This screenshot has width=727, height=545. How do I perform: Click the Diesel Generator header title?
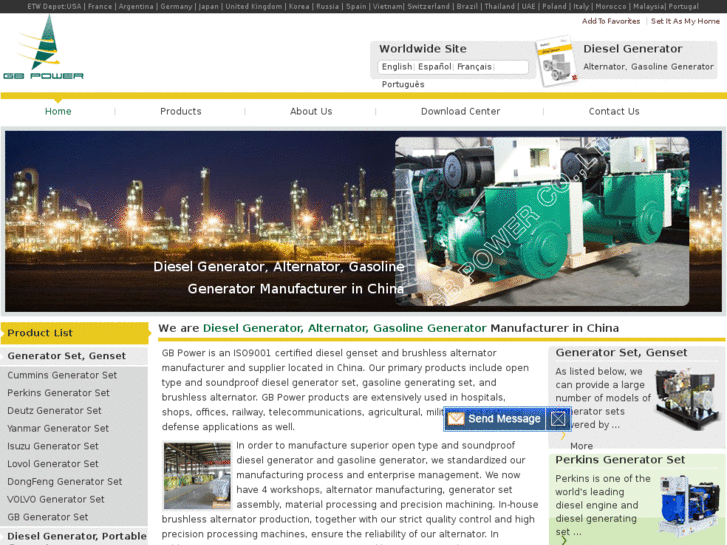click(632, 49)
